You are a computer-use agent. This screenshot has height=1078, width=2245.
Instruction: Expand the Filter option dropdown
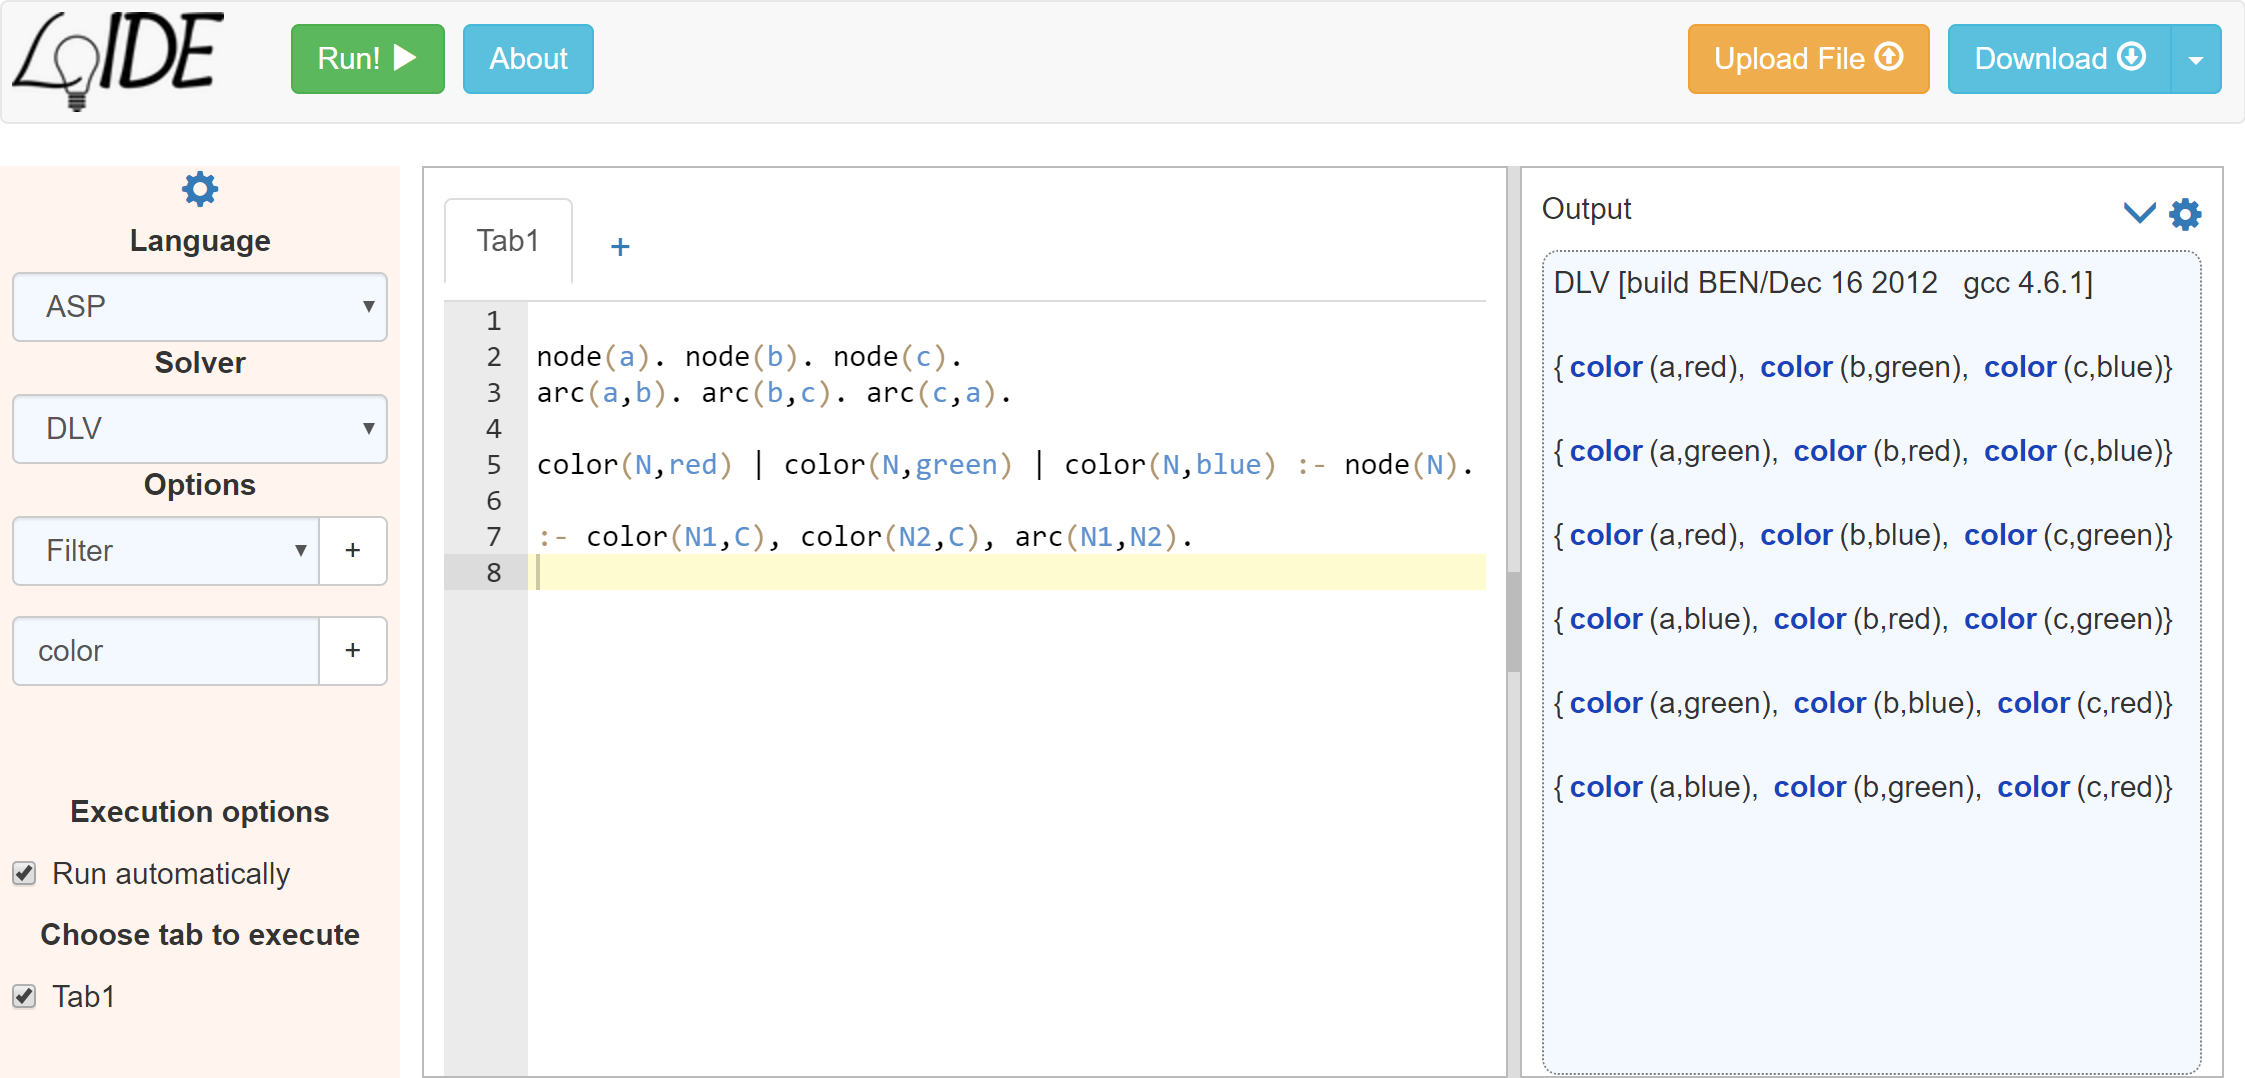166,551
